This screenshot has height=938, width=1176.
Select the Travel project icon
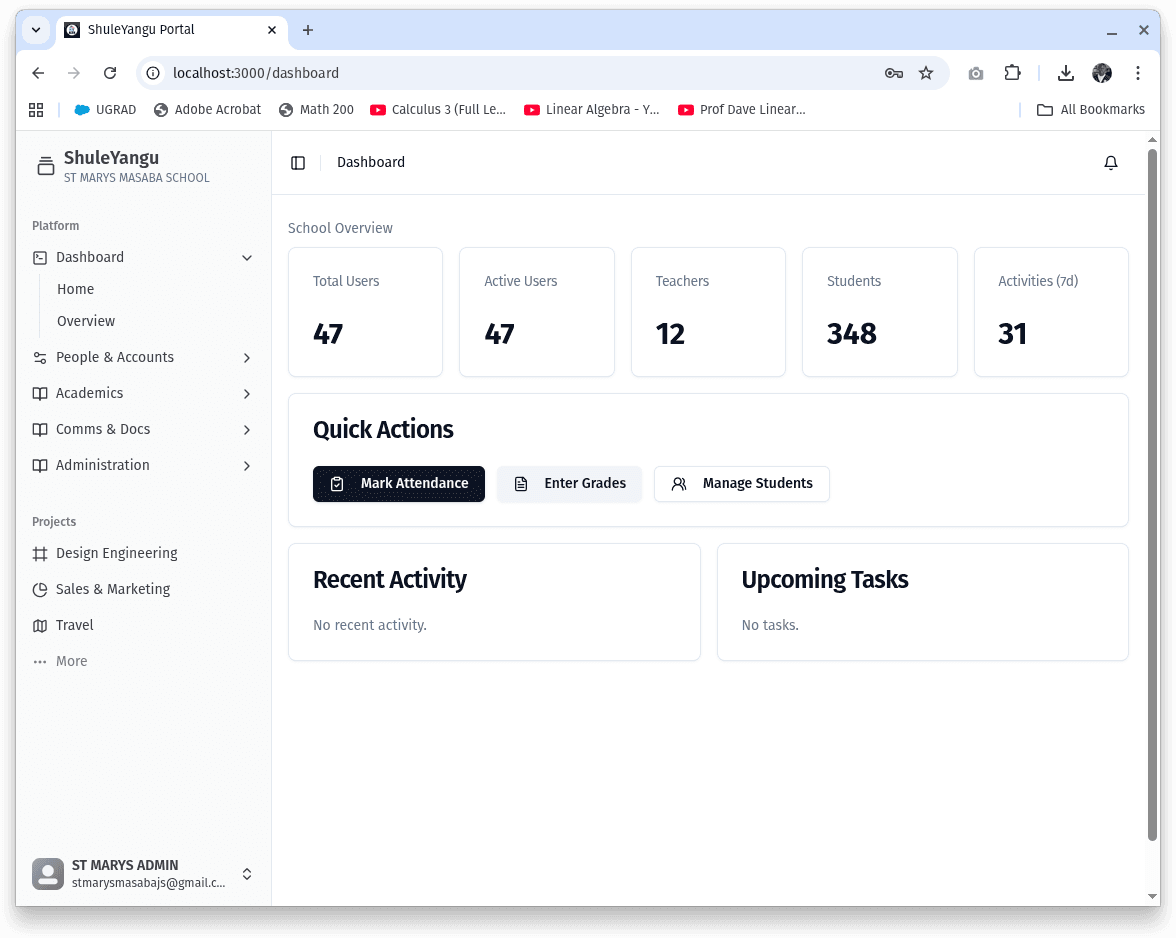pos(39,625)
